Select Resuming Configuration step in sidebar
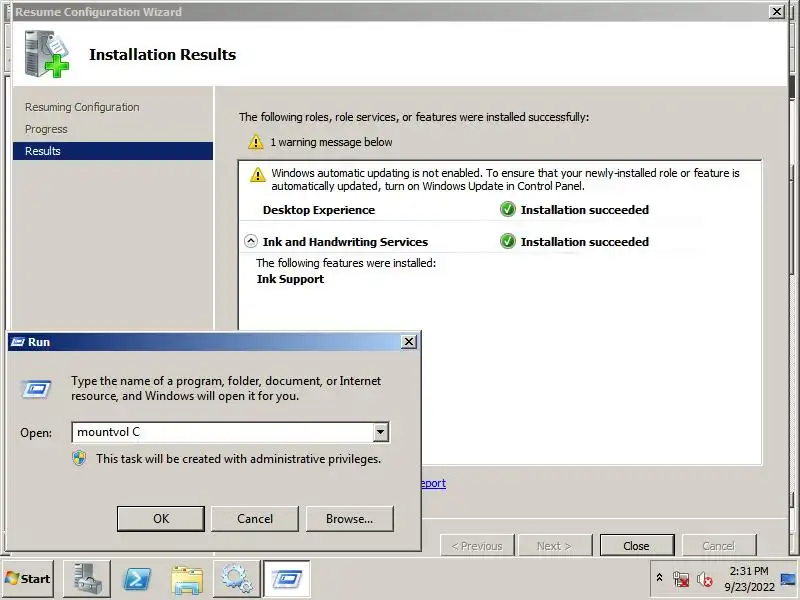The width and height of the screenshot is (800, 600). point(82,107)
